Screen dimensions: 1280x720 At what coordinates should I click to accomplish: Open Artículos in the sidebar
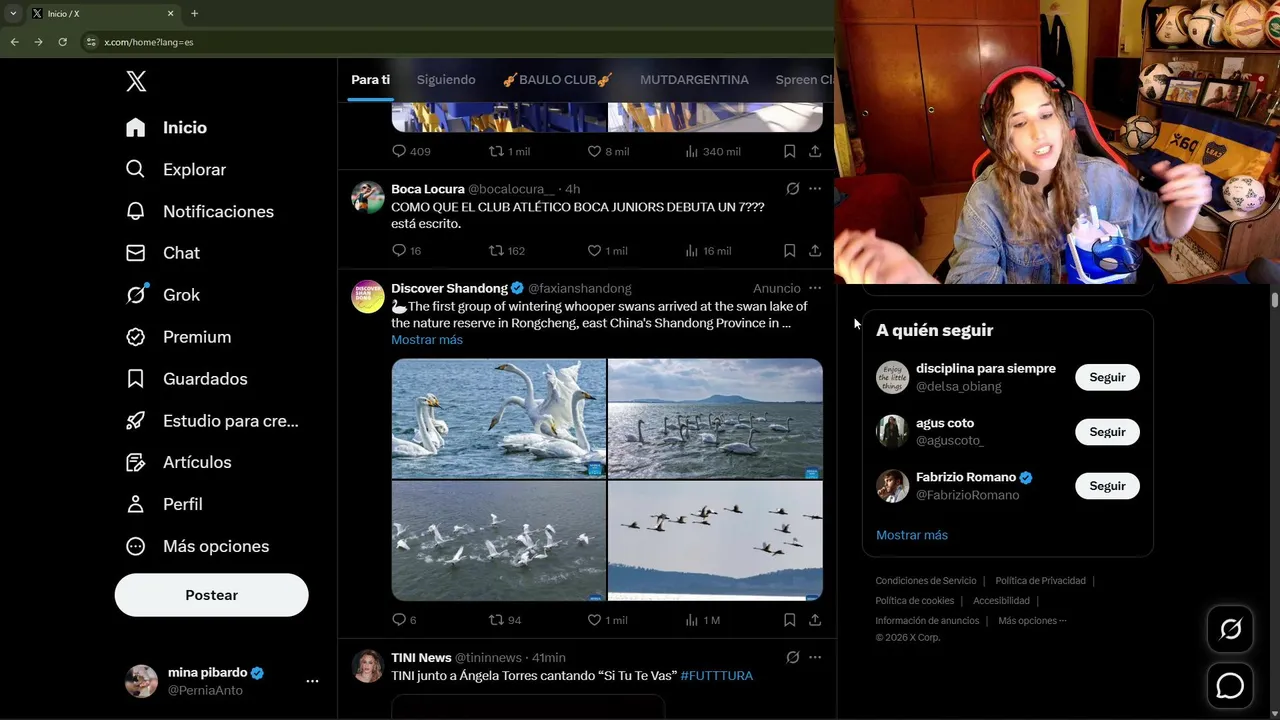(x=178, y=462)
